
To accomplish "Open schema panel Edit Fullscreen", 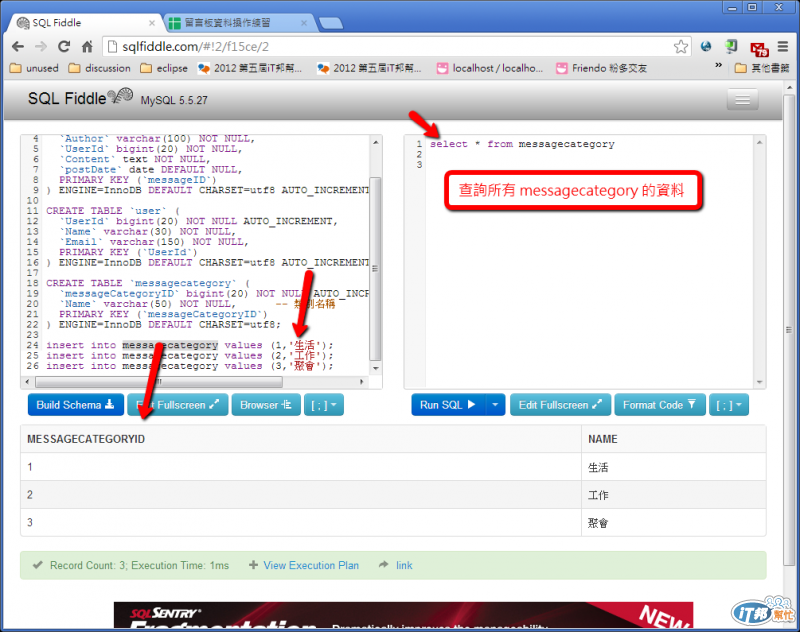I will (x=178, y=405).
